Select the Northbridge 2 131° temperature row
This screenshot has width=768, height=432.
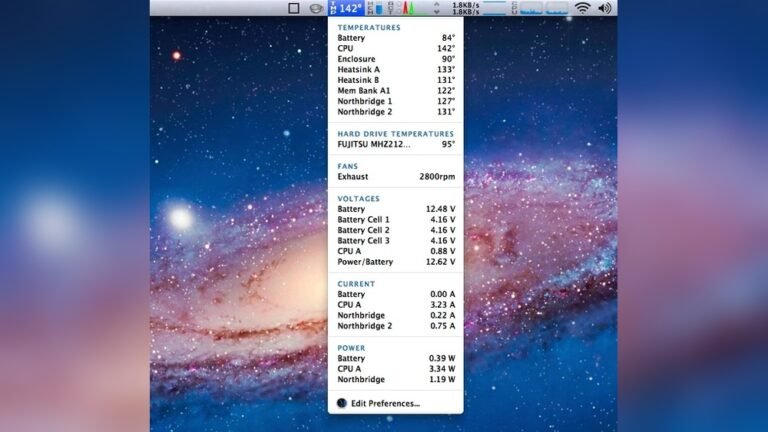(396, 112)
